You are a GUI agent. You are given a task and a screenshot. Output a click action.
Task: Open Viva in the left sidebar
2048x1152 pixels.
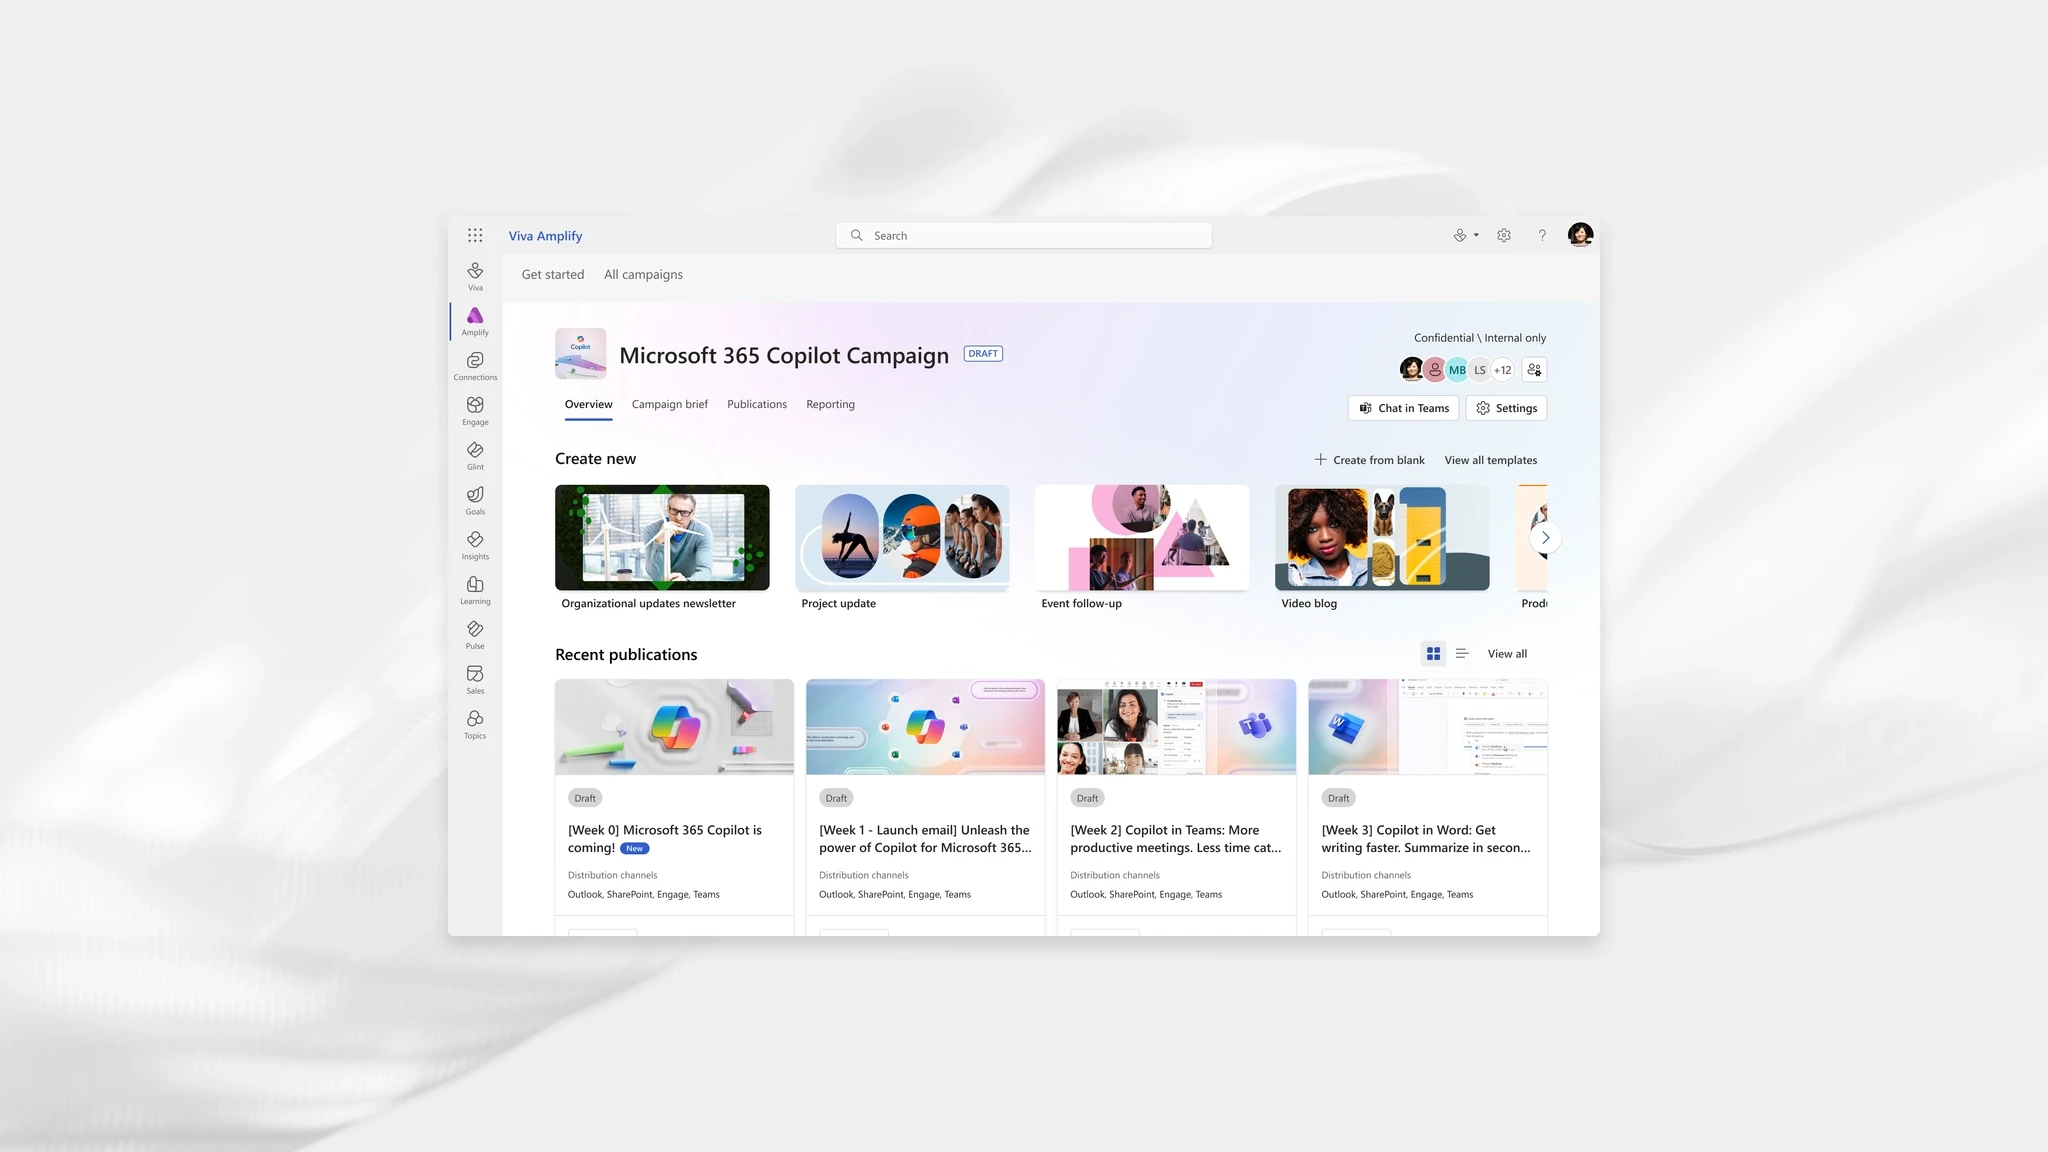coord(475,276)
